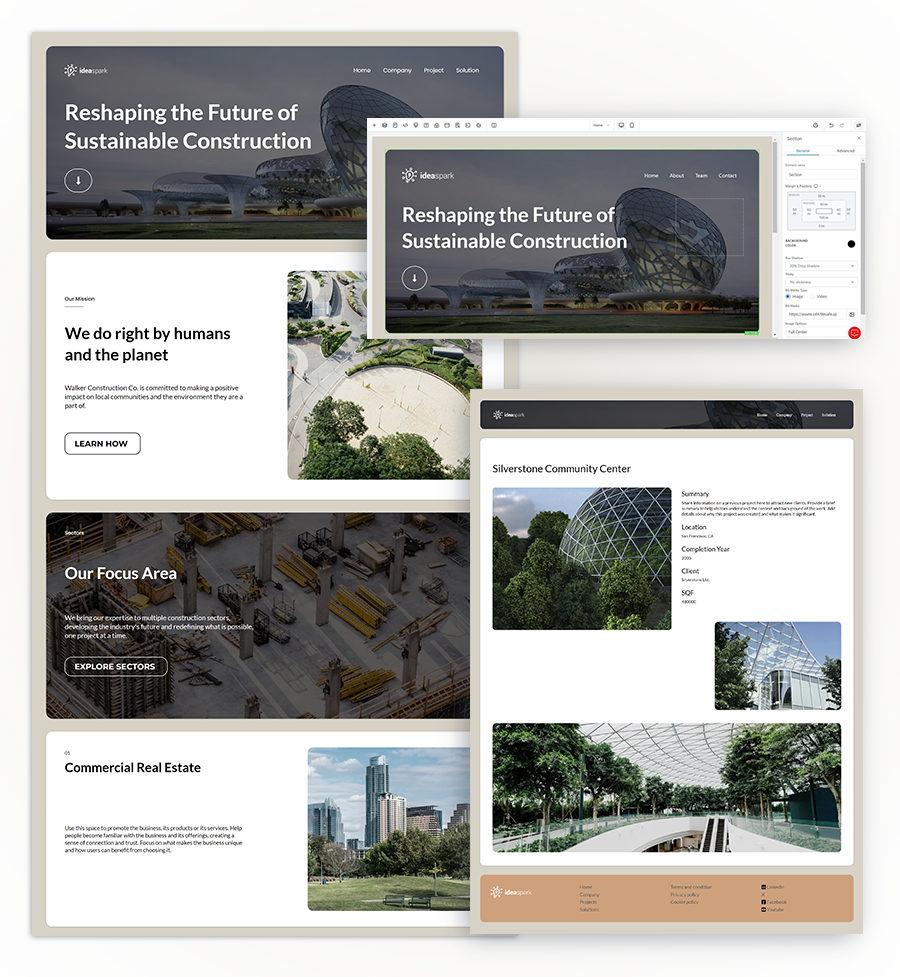Viewport: 900px width, 977px height.
Task: Click the LEARN HOW button
Action: 102,444
